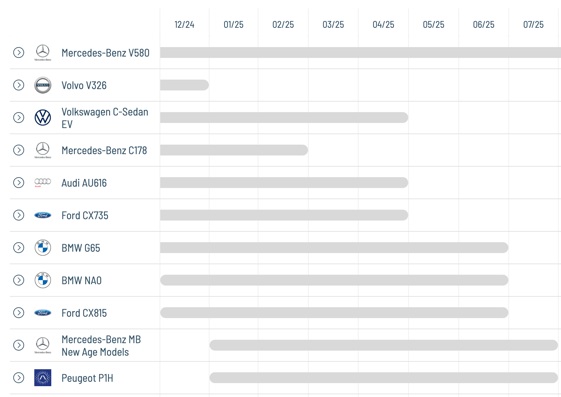Select the Peugeot P1H timeline bar
This screenshot has width=561, height=397.
tap(384, 378)
